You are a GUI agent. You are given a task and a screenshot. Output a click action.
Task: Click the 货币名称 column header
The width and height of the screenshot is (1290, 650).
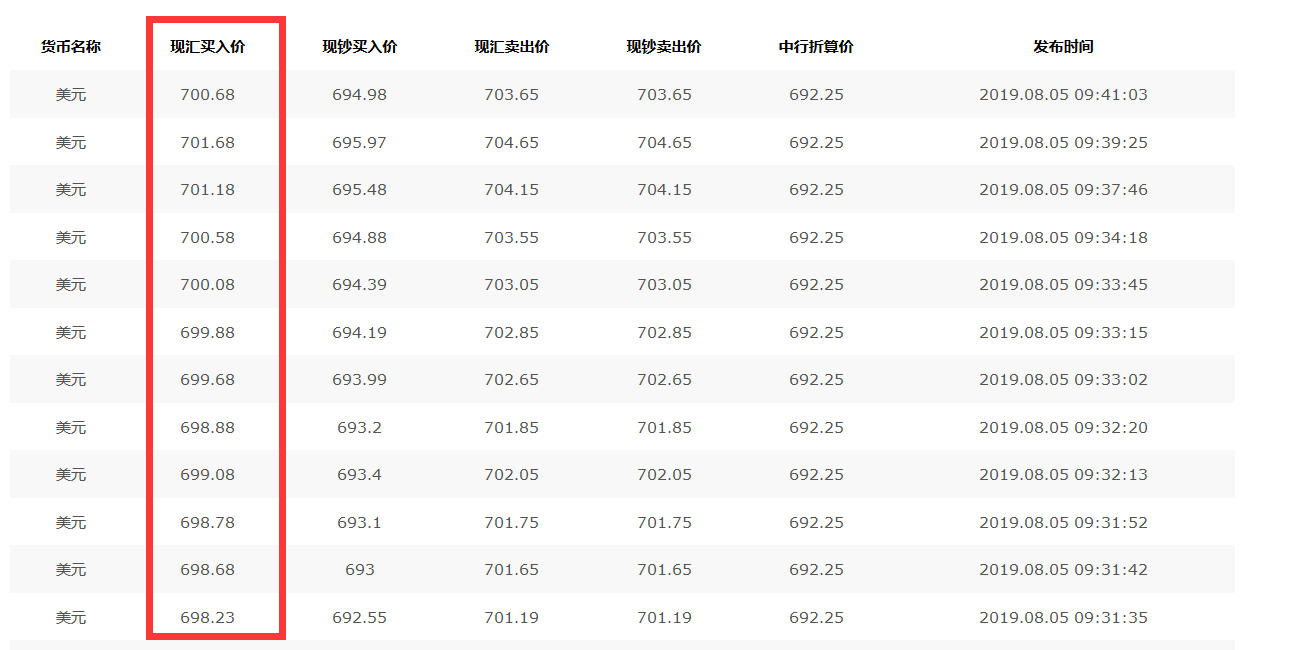click(x=70, y=47)
